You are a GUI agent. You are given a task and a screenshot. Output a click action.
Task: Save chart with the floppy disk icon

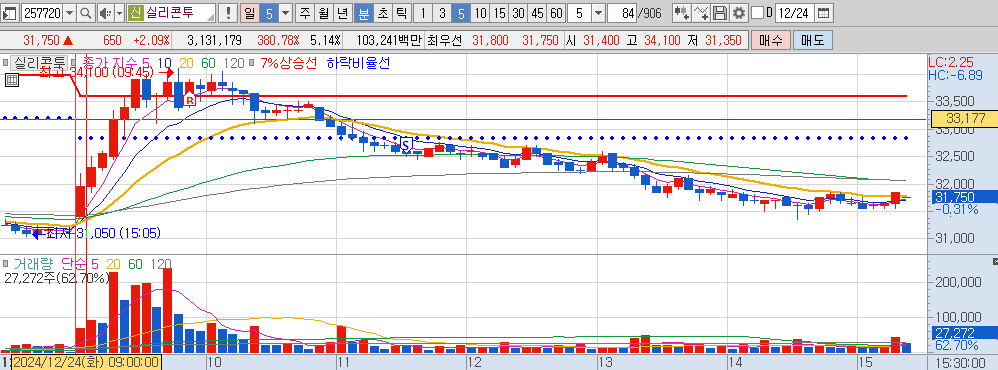coord(720,12)
